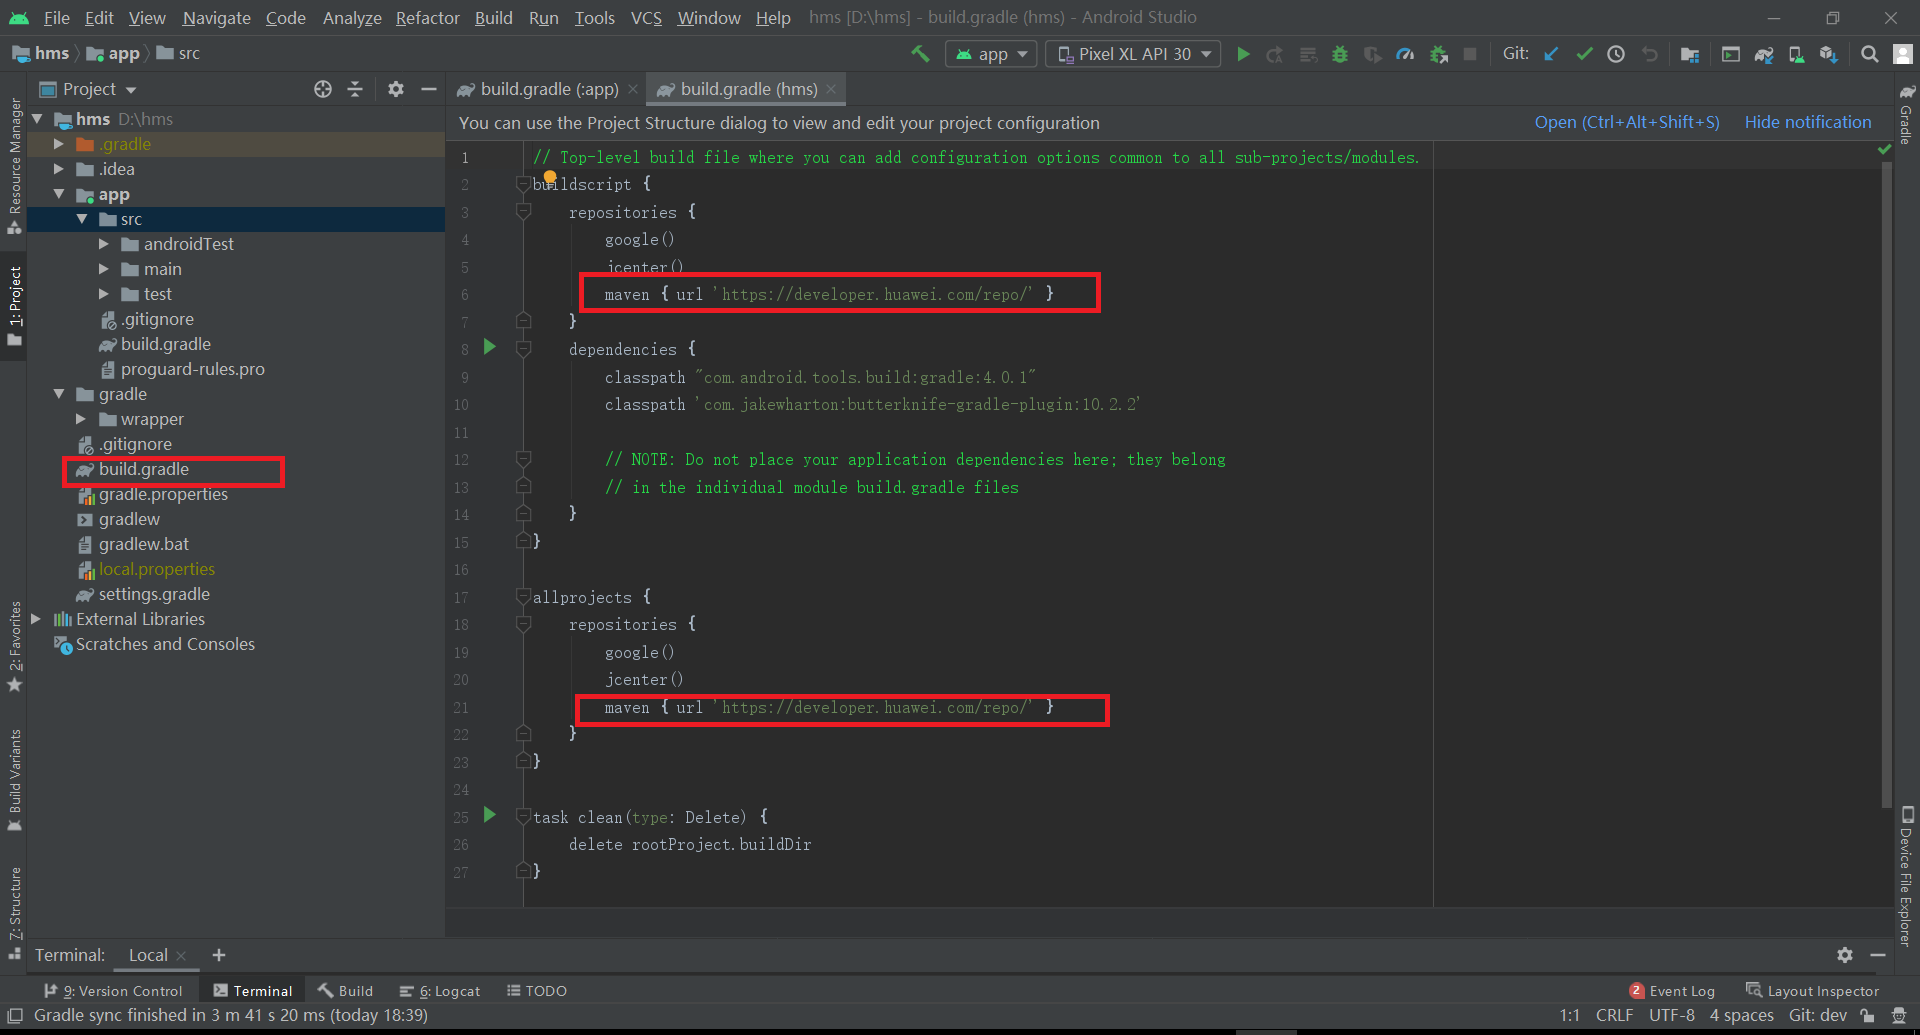Click the intention lightbulb on buildscript line
Image resolution: width=1920 pixels, height=1035 pixels.
(550, 178)
